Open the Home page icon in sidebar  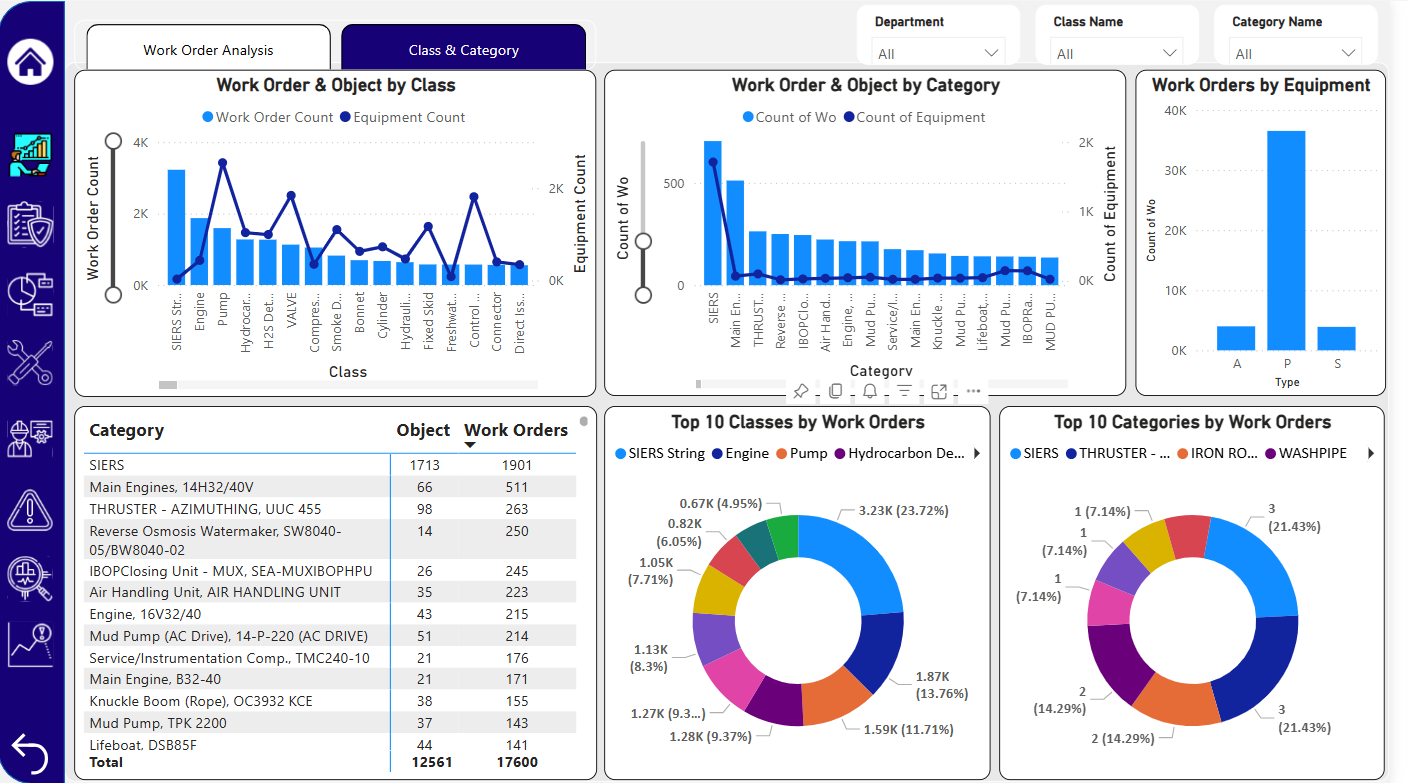30,62
